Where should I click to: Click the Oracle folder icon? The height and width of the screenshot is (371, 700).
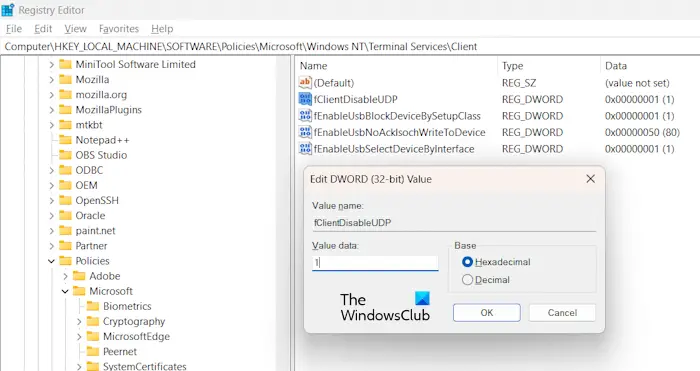(65, 216)
